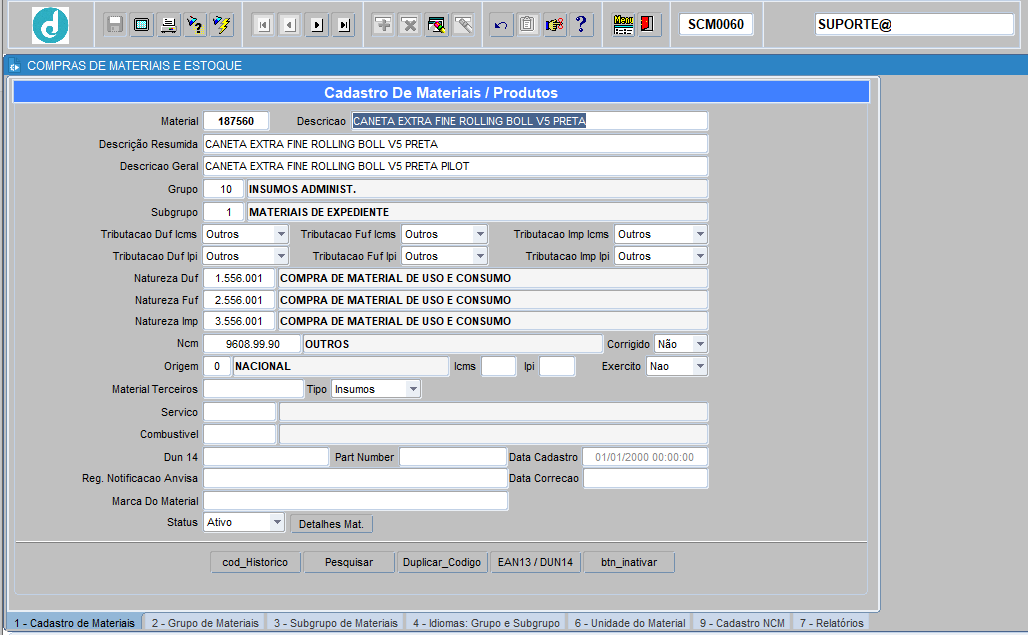Switch to '3 - Subgrupo de Materiais' tab
The height and width of the screenshot is (636, 1028).
(336, 623)
